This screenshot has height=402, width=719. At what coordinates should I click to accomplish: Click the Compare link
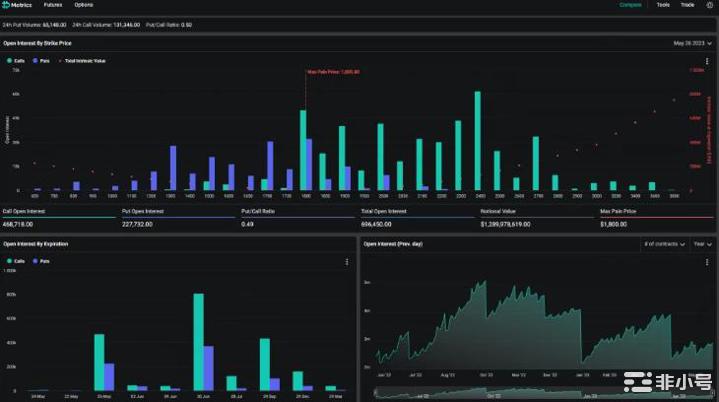630,5
